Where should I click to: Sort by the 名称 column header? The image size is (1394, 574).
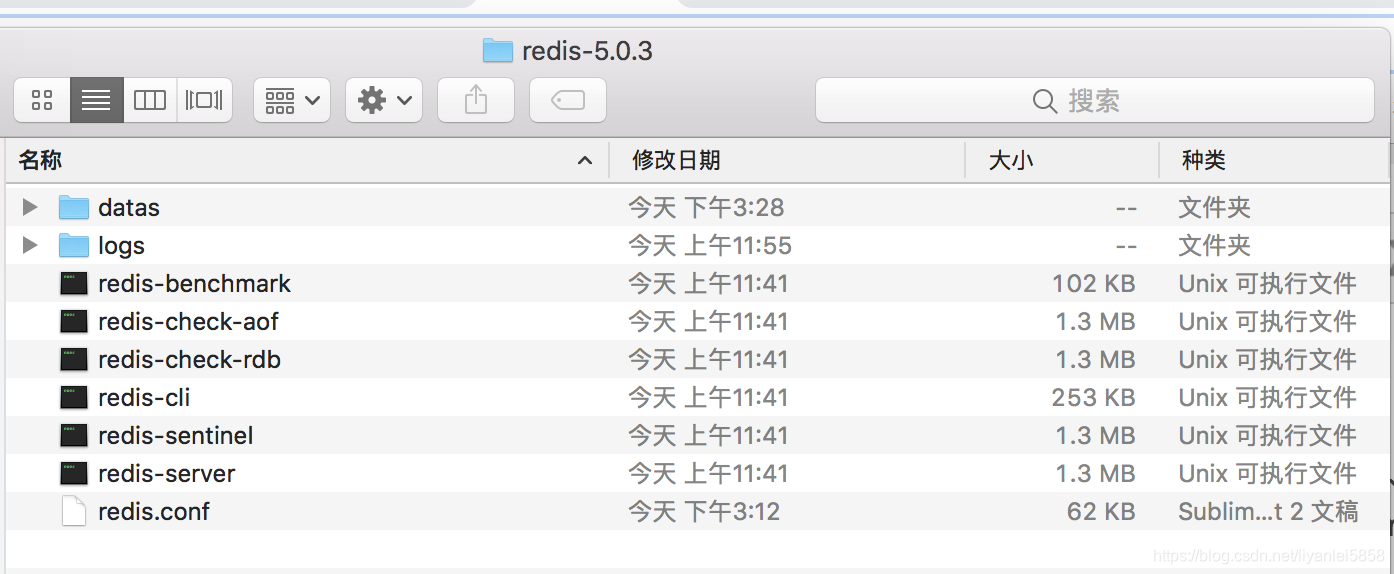pyautogui.click(x=307, y=160)
